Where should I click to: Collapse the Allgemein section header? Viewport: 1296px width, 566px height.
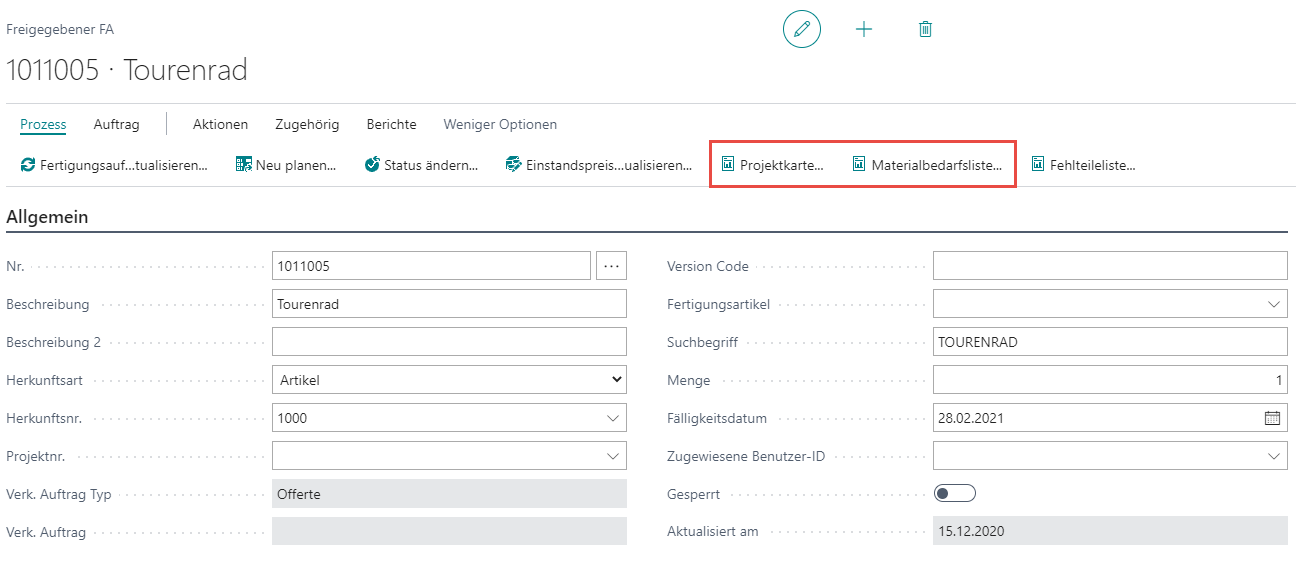tap(47, 217)
